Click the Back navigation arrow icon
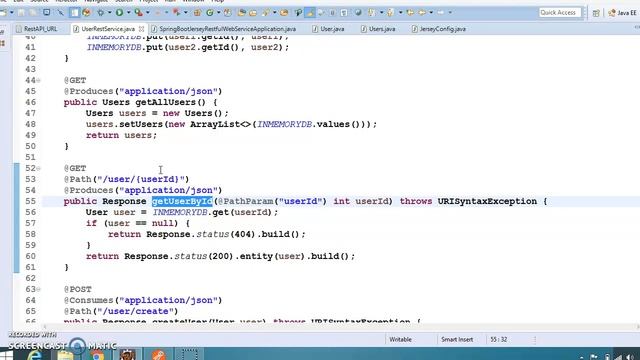This screenshot has width=640, height=360. click(x=422, y=13)
